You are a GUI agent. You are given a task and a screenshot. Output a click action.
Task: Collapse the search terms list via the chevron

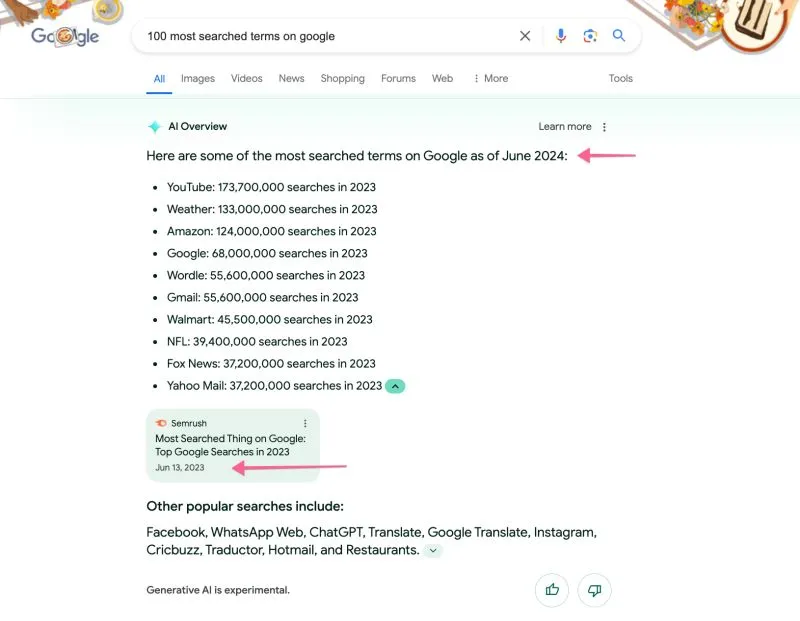point(395,385)
